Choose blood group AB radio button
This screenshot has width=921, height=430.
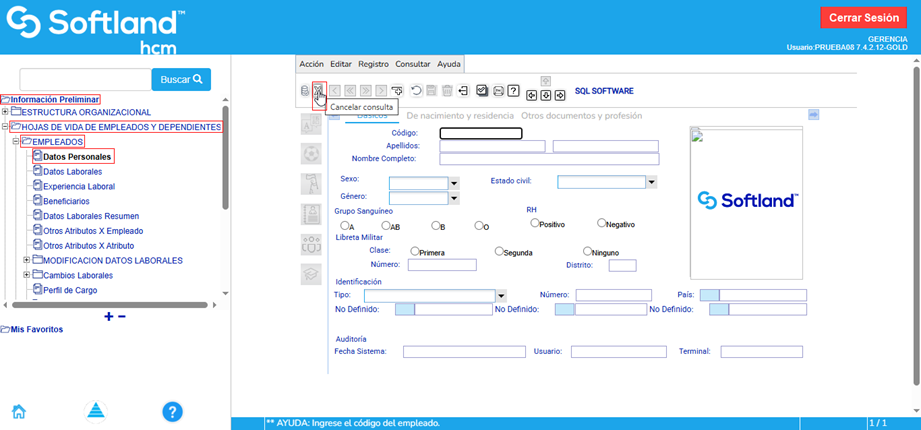(x=386, y=225)
